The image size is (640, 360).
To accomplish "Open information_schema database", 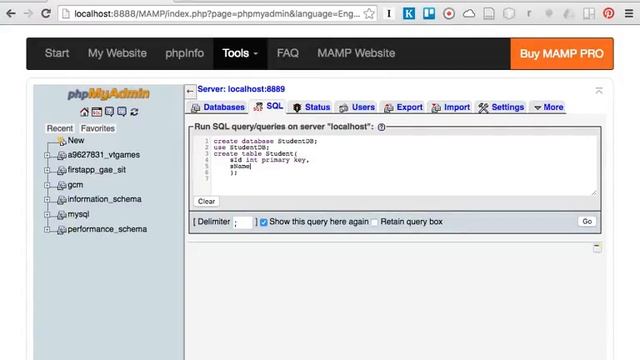I will (104, 200).
